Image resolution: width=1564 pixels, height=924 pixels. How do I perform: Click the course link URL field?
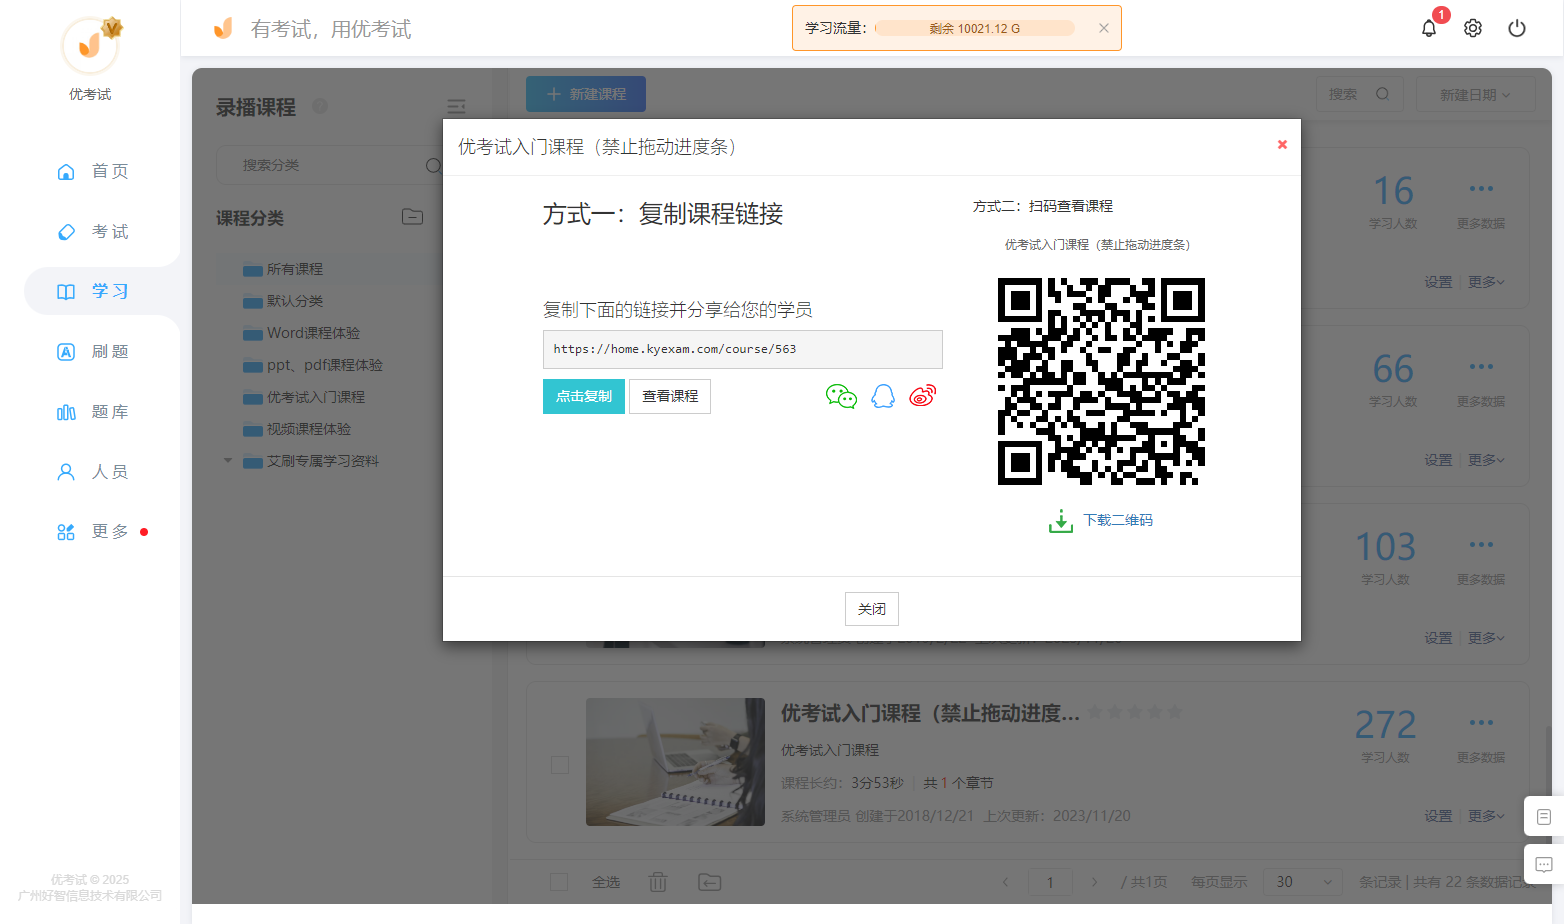[x=743, y=349]
